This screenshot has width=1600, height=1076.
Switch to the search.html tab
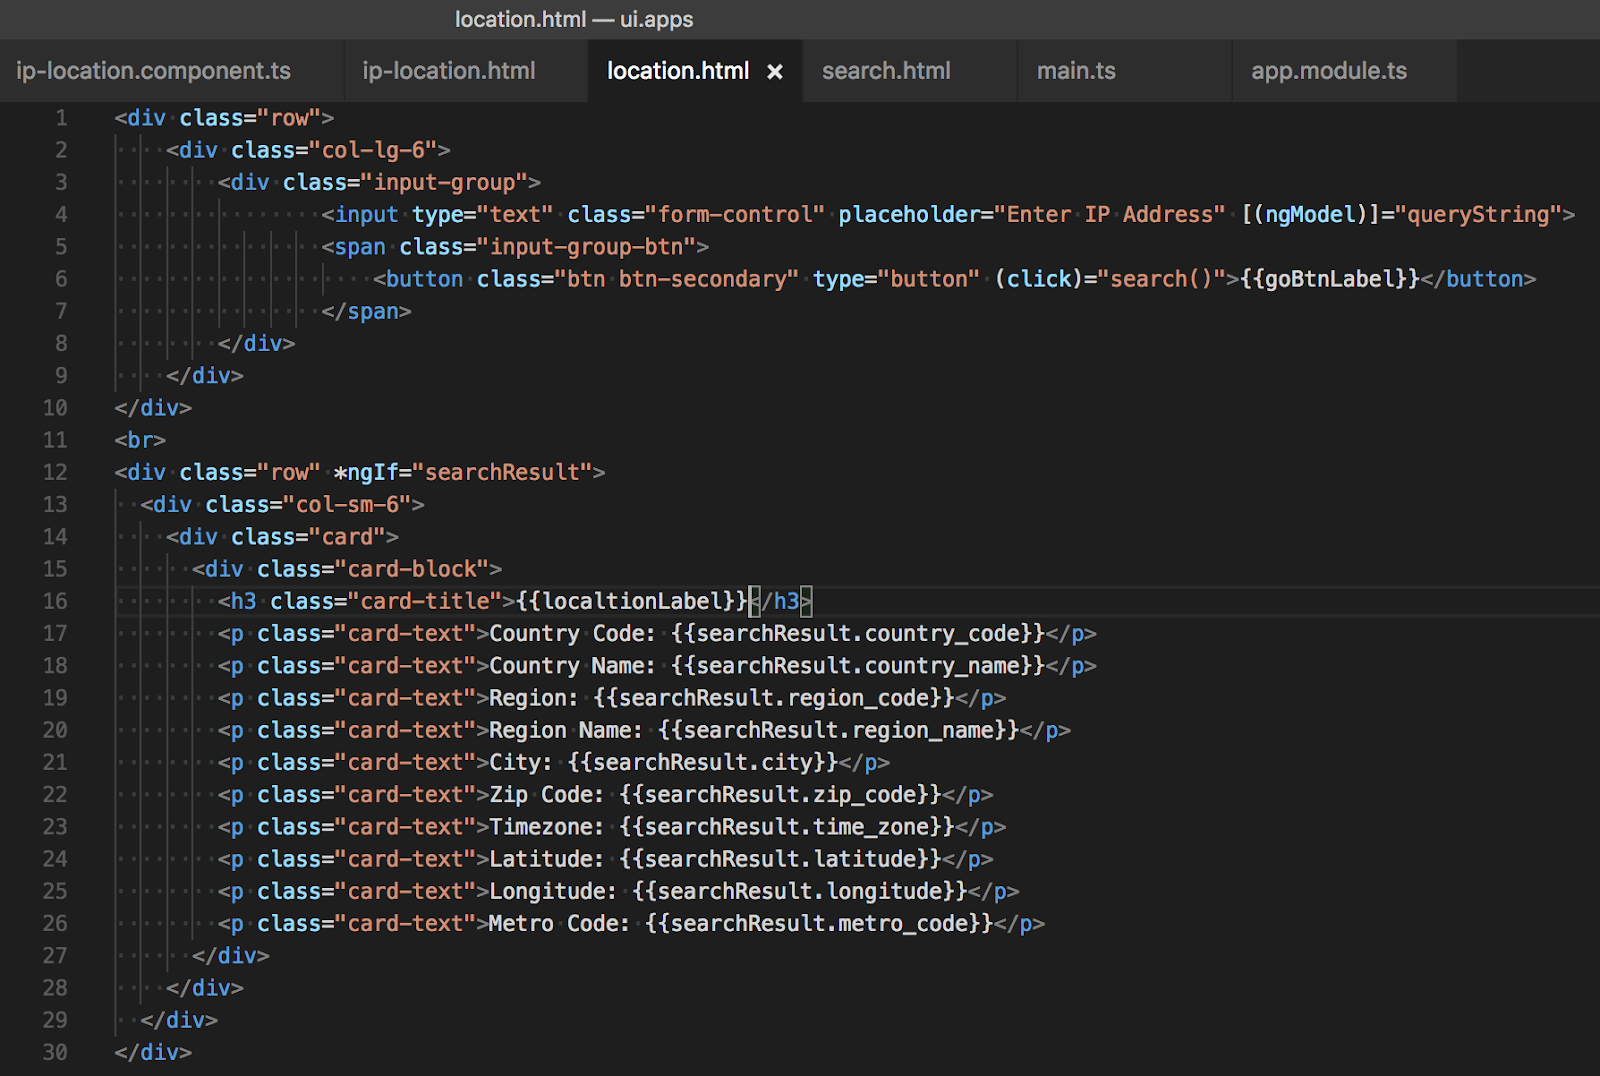(885, 71)
